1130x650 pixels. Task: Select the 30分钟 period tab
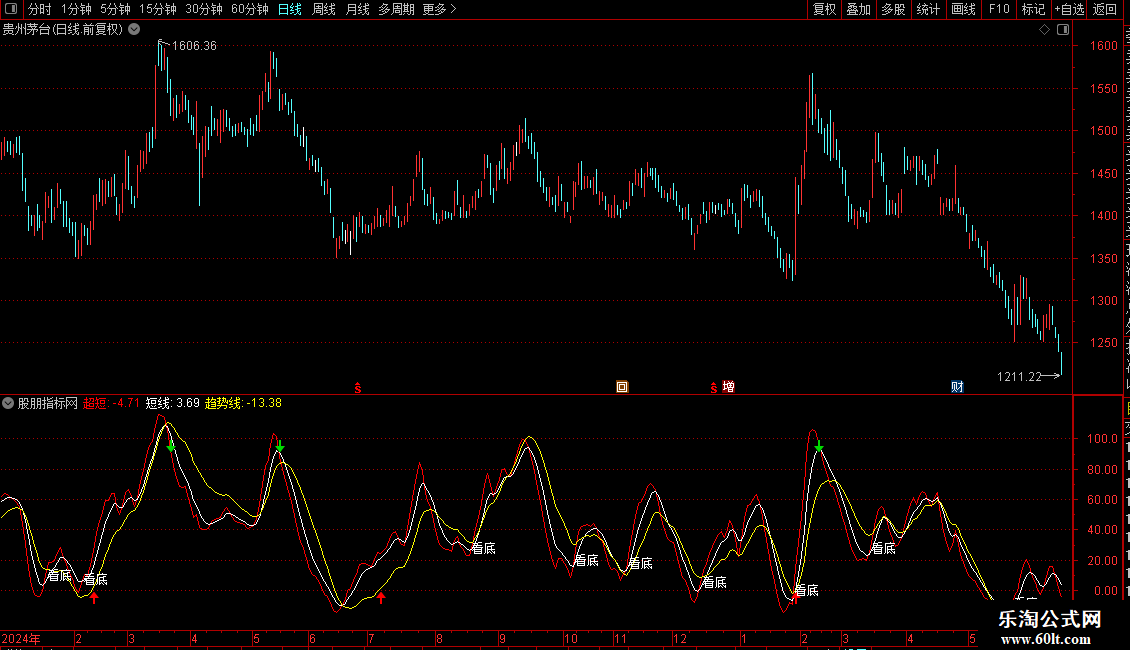(204, 9)
